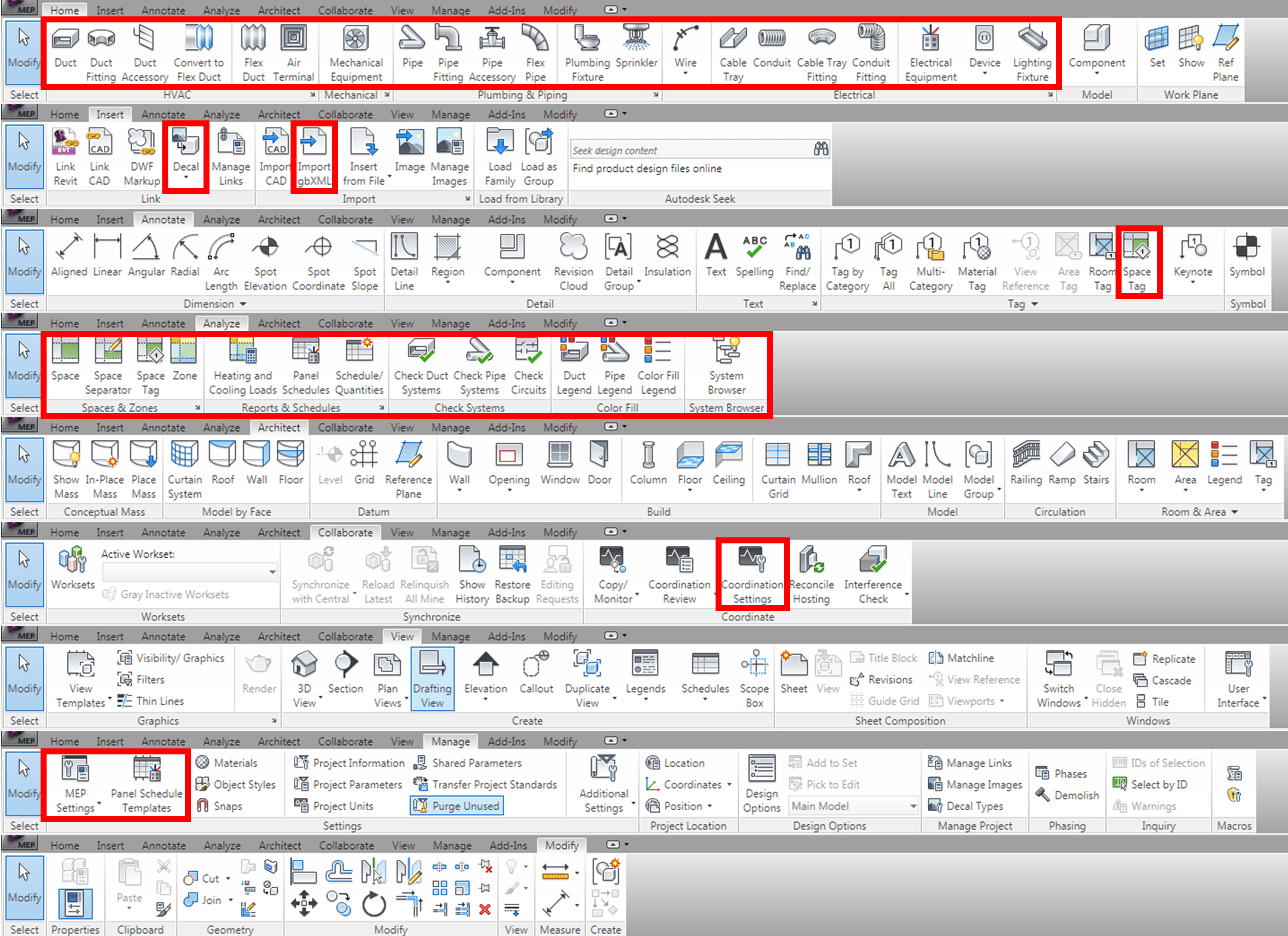Click the Load Family tool
This screenshot has width=1288, height=936.
pyautogui.click(x=500, y=158)
